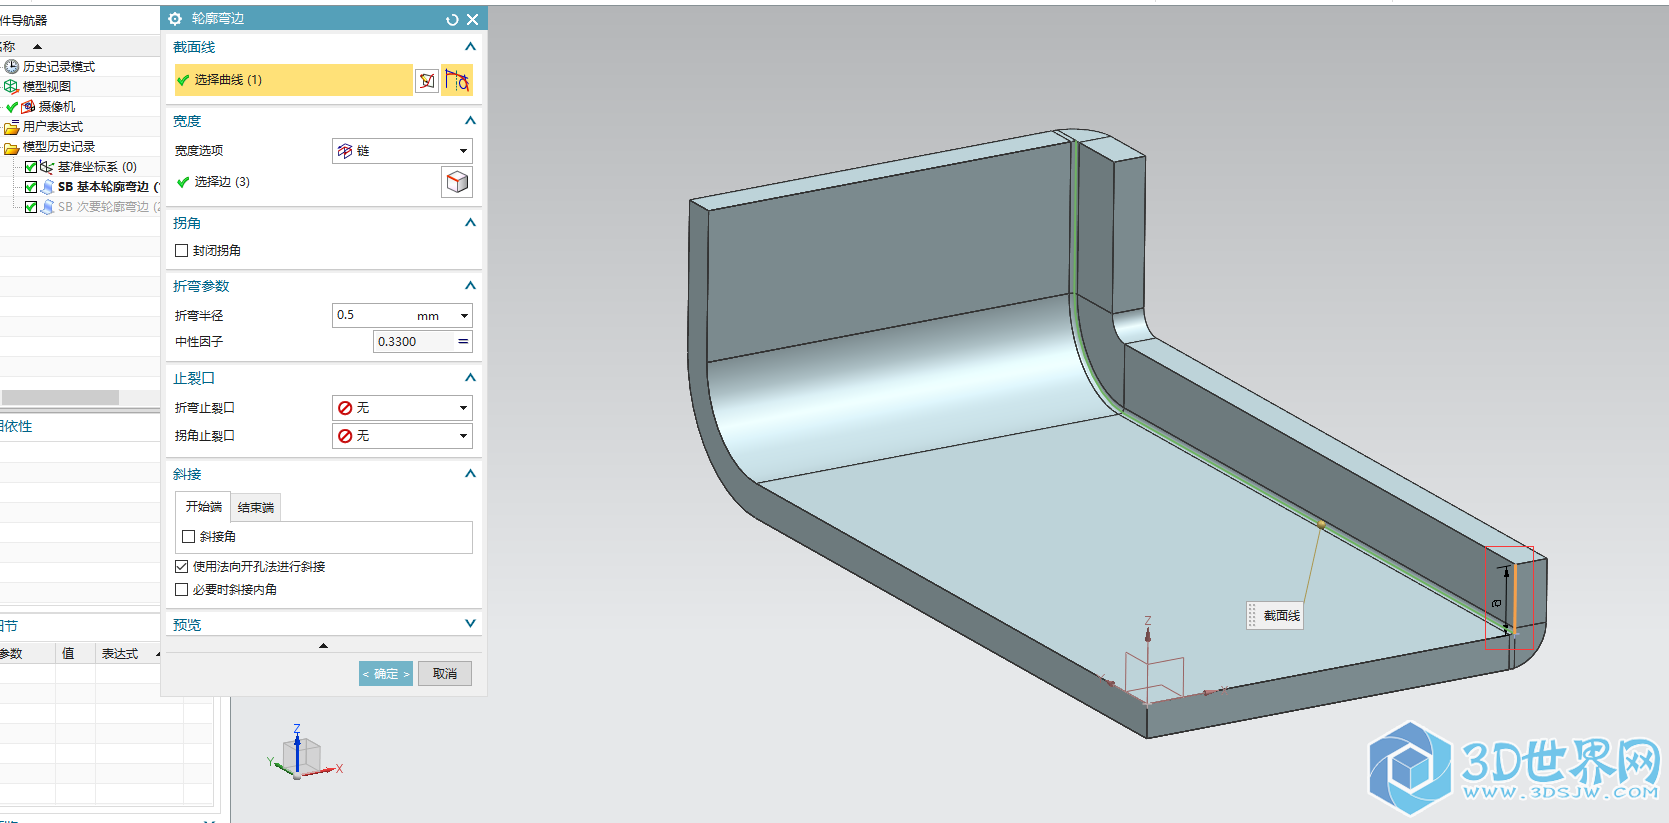Collapse the 斜接 section
The width and height of the screenshot is (1669, 823).
(x=470, y=474)
